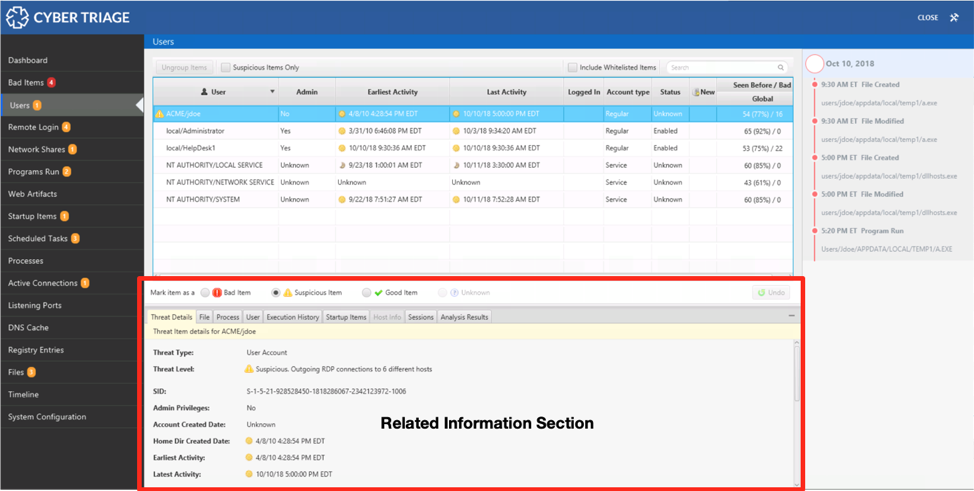974x491 pixels.
Task: Open Timeline in the sidebar
Action: (x=72, y=395)
